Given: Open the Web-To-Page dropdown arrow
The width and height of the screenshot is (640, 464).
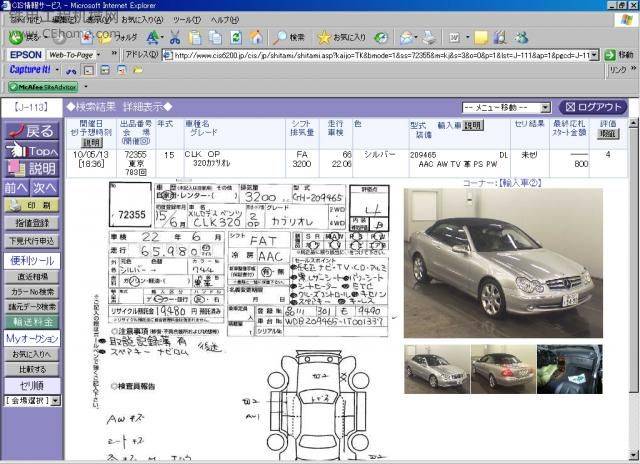Looking at the screenshot, I should [98, 54].
